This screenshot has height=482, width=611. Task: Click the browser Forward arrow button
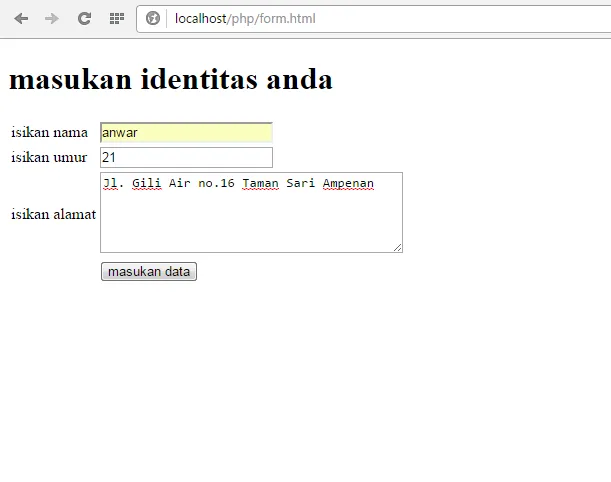click(52, 18)
